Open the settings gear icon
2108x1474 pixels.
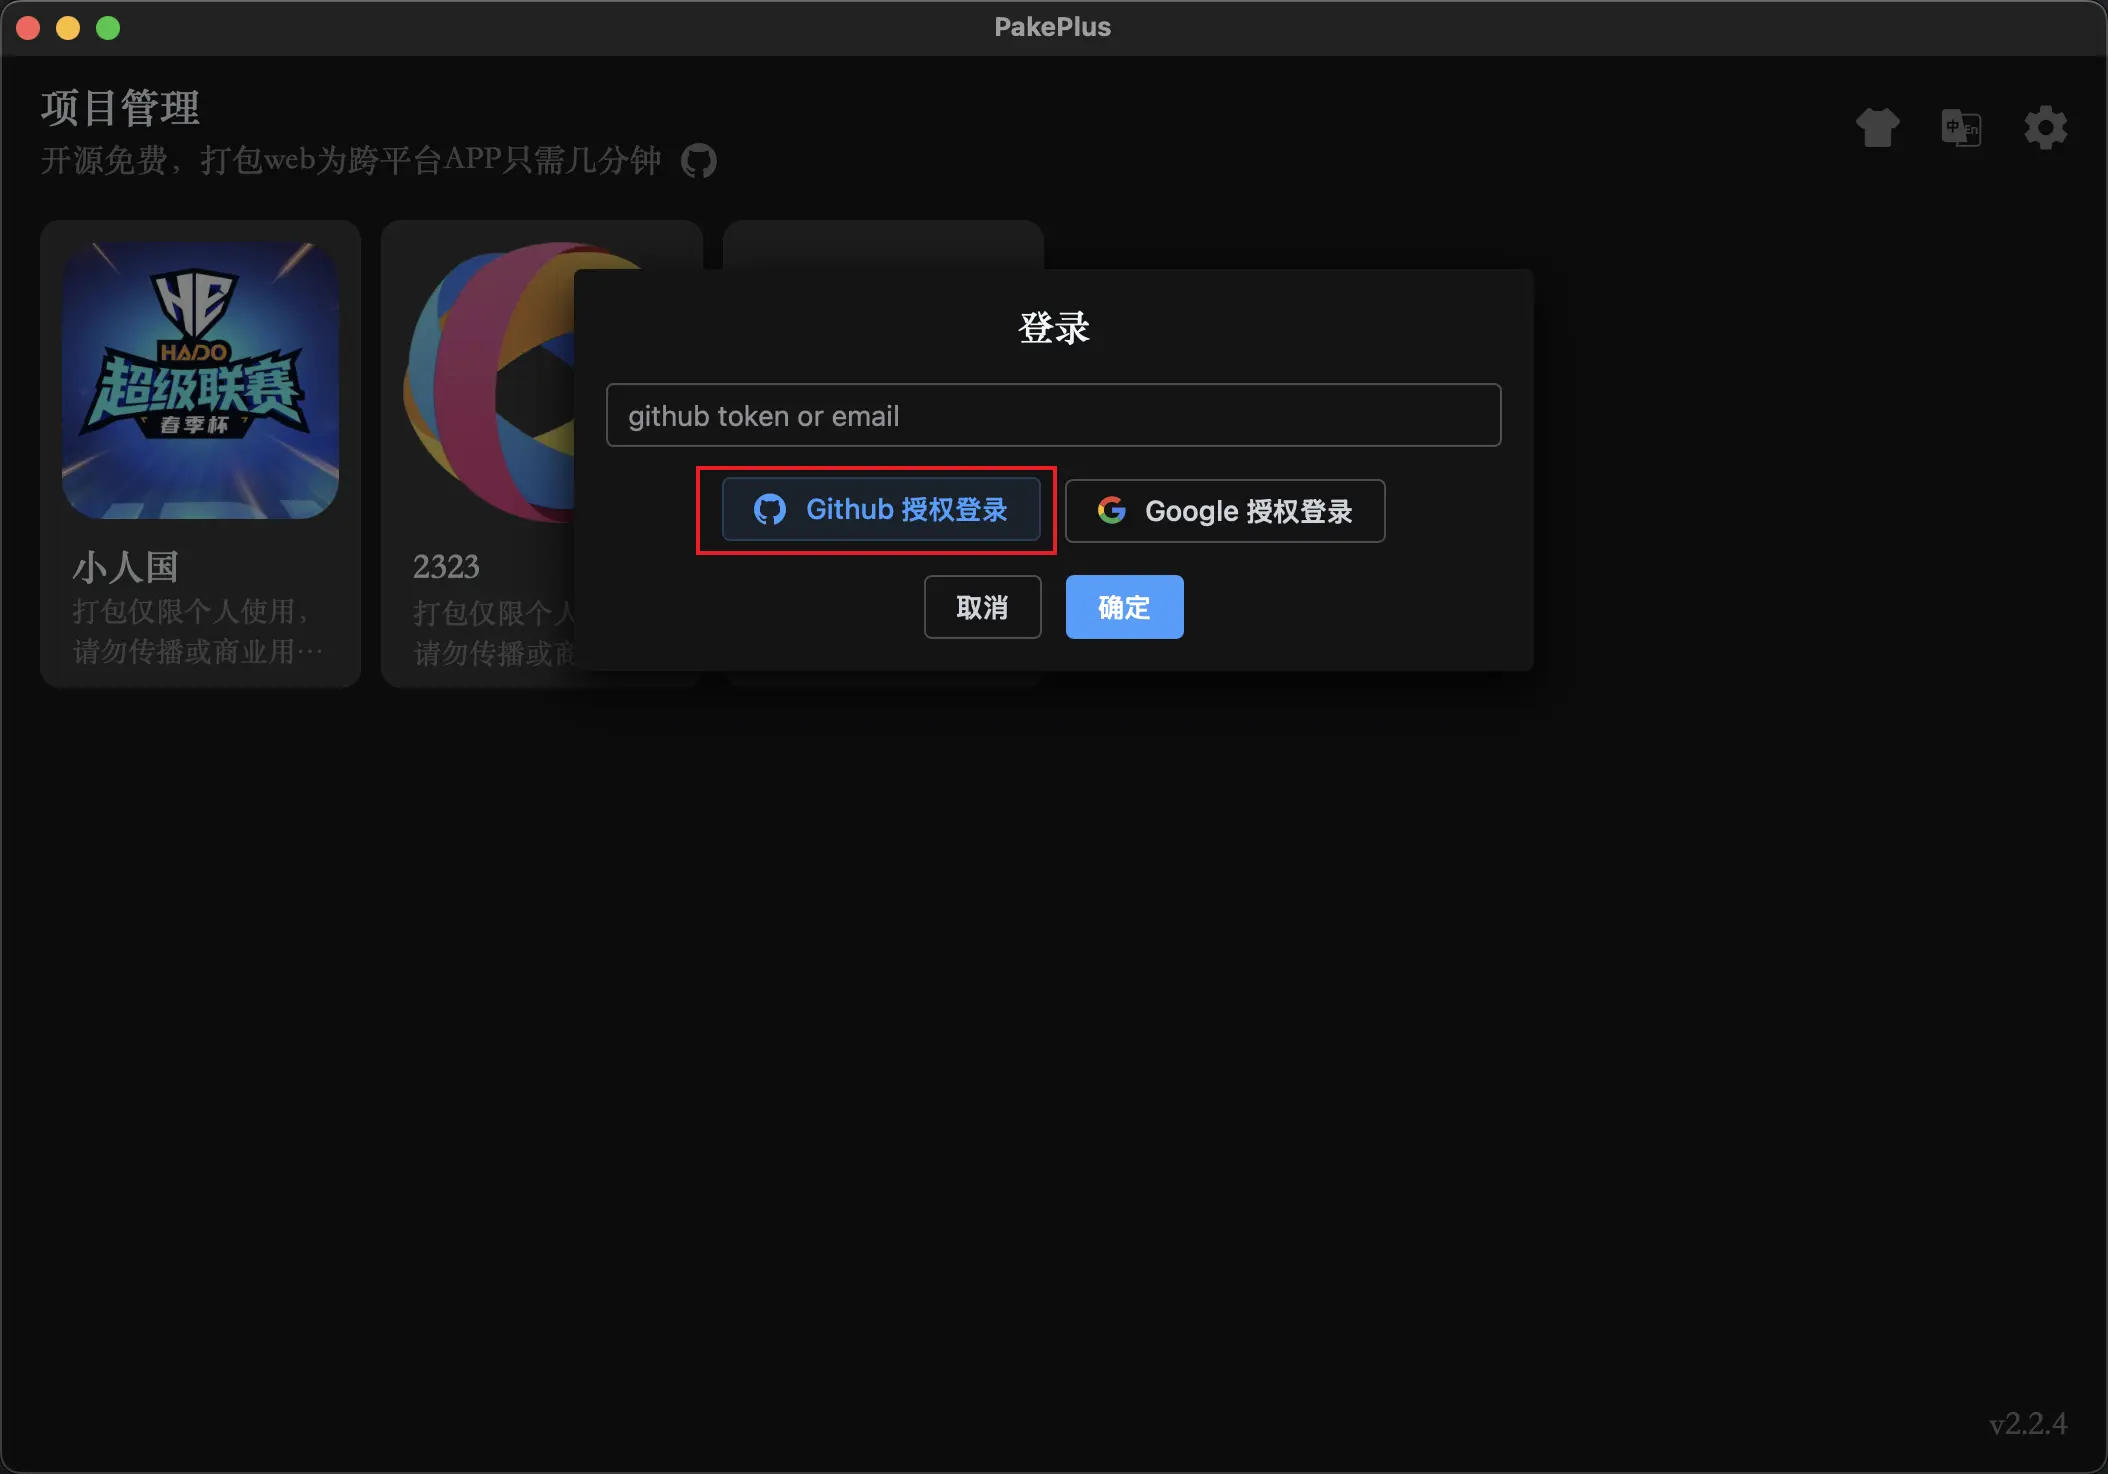2045,128
